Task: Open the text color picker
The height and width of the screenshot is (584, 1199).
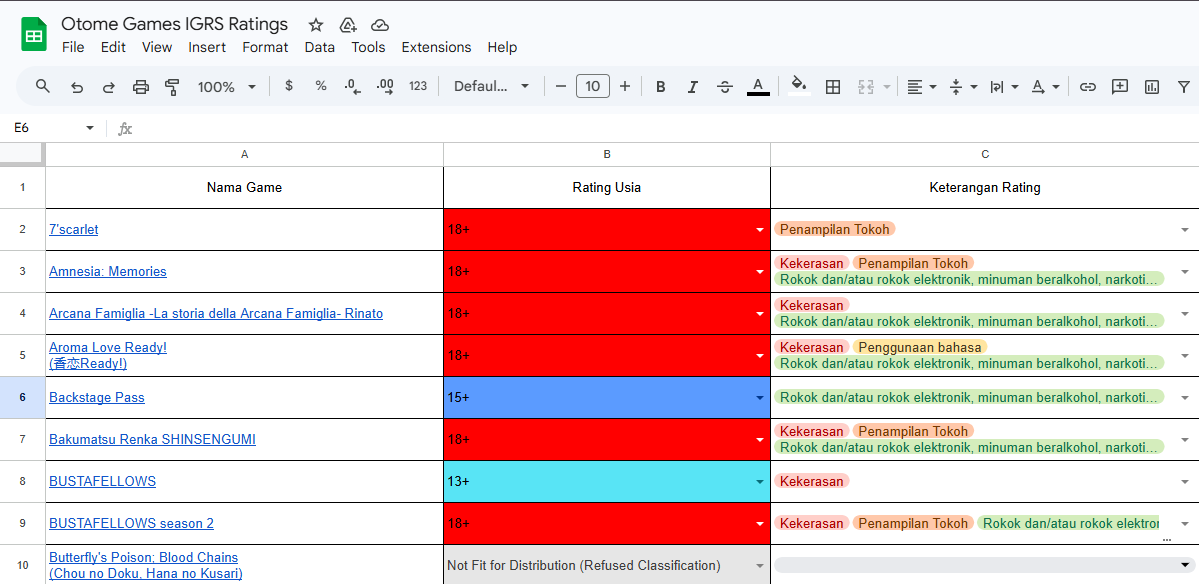Action: (x=758, y=86)
